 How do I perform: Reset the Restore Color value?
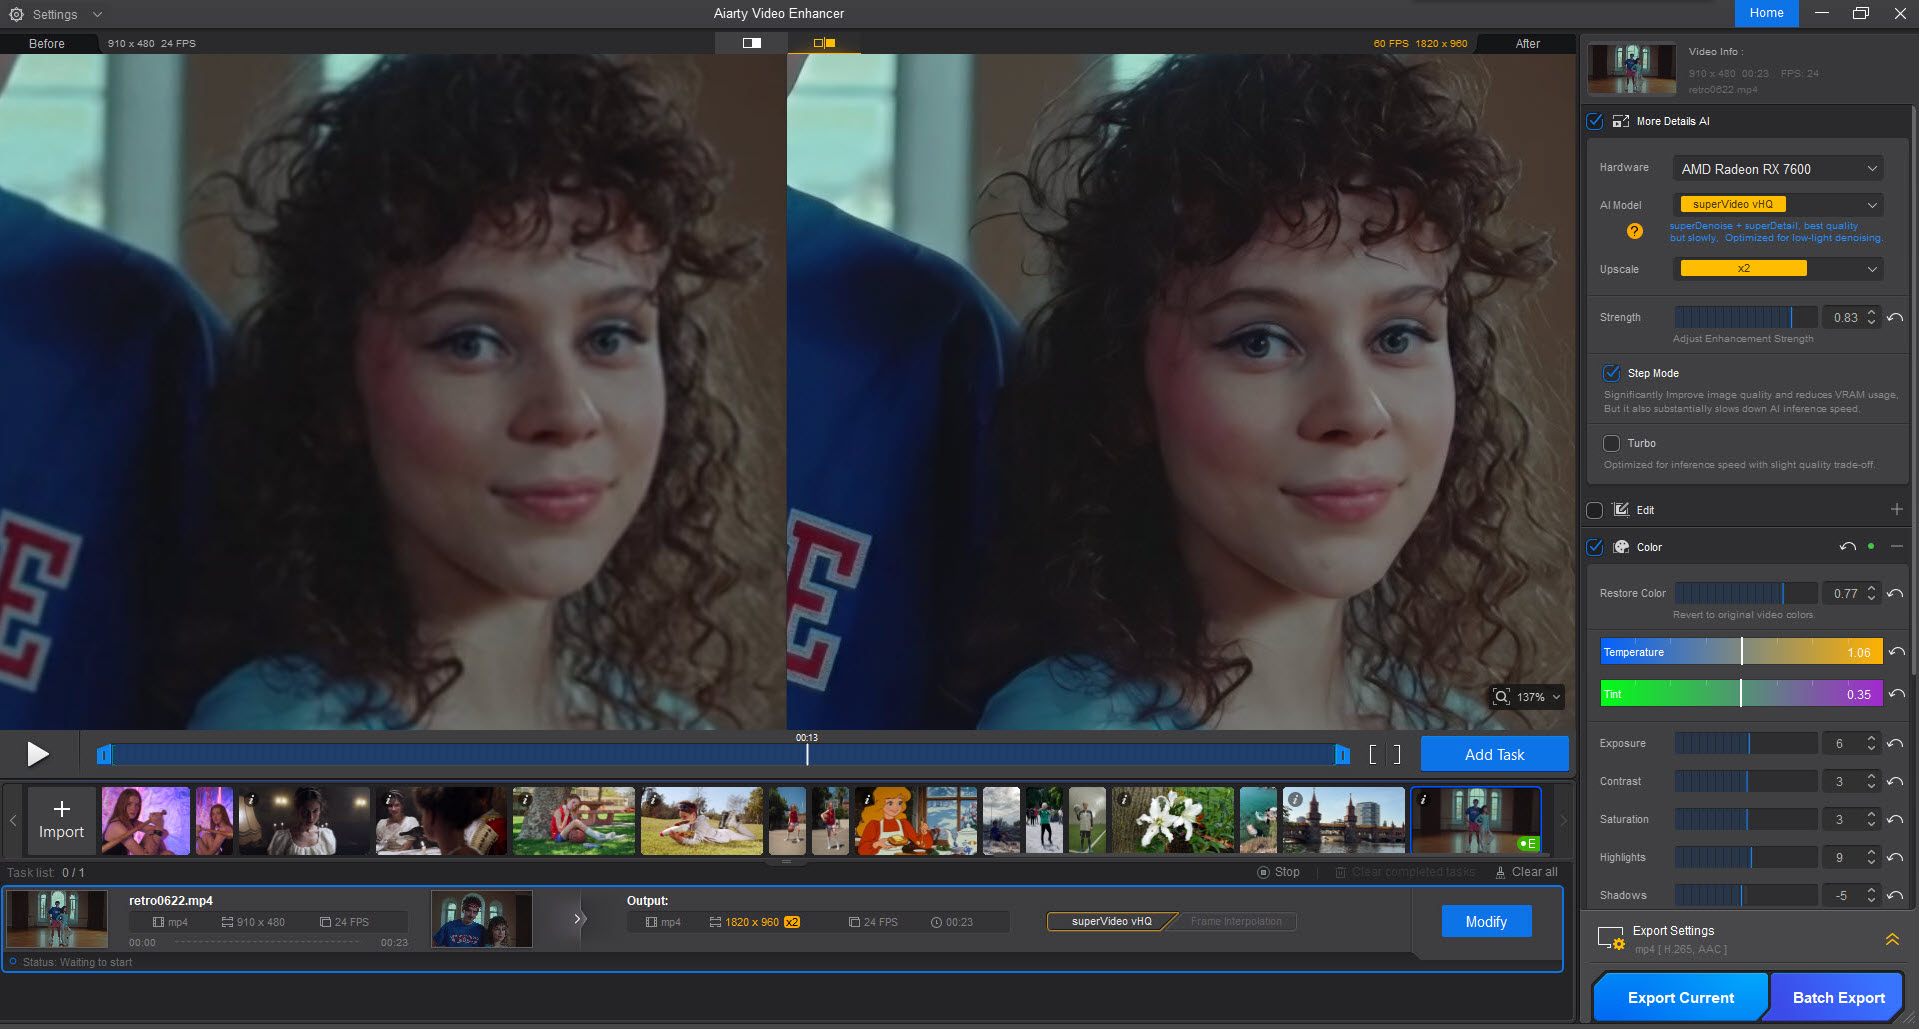(1895, 594)
